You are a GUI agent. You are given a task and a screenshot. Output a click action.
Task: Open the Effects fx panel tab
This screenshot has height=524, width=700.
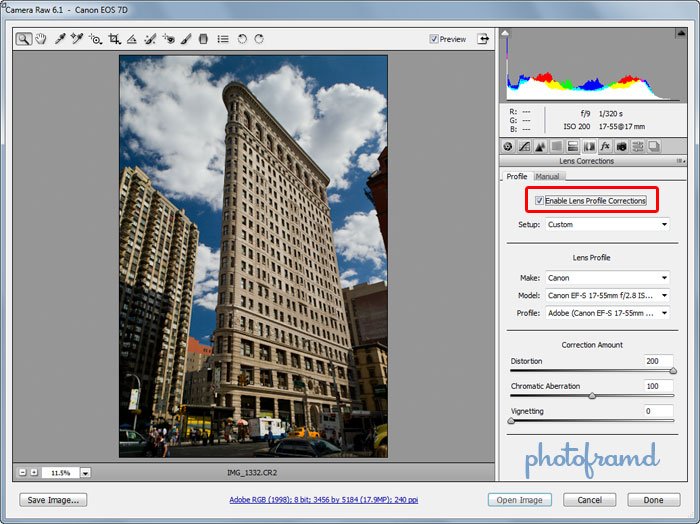(605, 146)
